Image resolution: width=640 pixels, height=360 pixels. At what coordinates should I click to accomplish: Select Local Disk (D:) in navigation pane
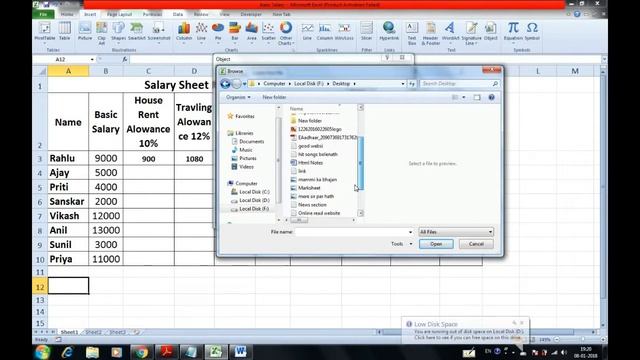point(250,200)
